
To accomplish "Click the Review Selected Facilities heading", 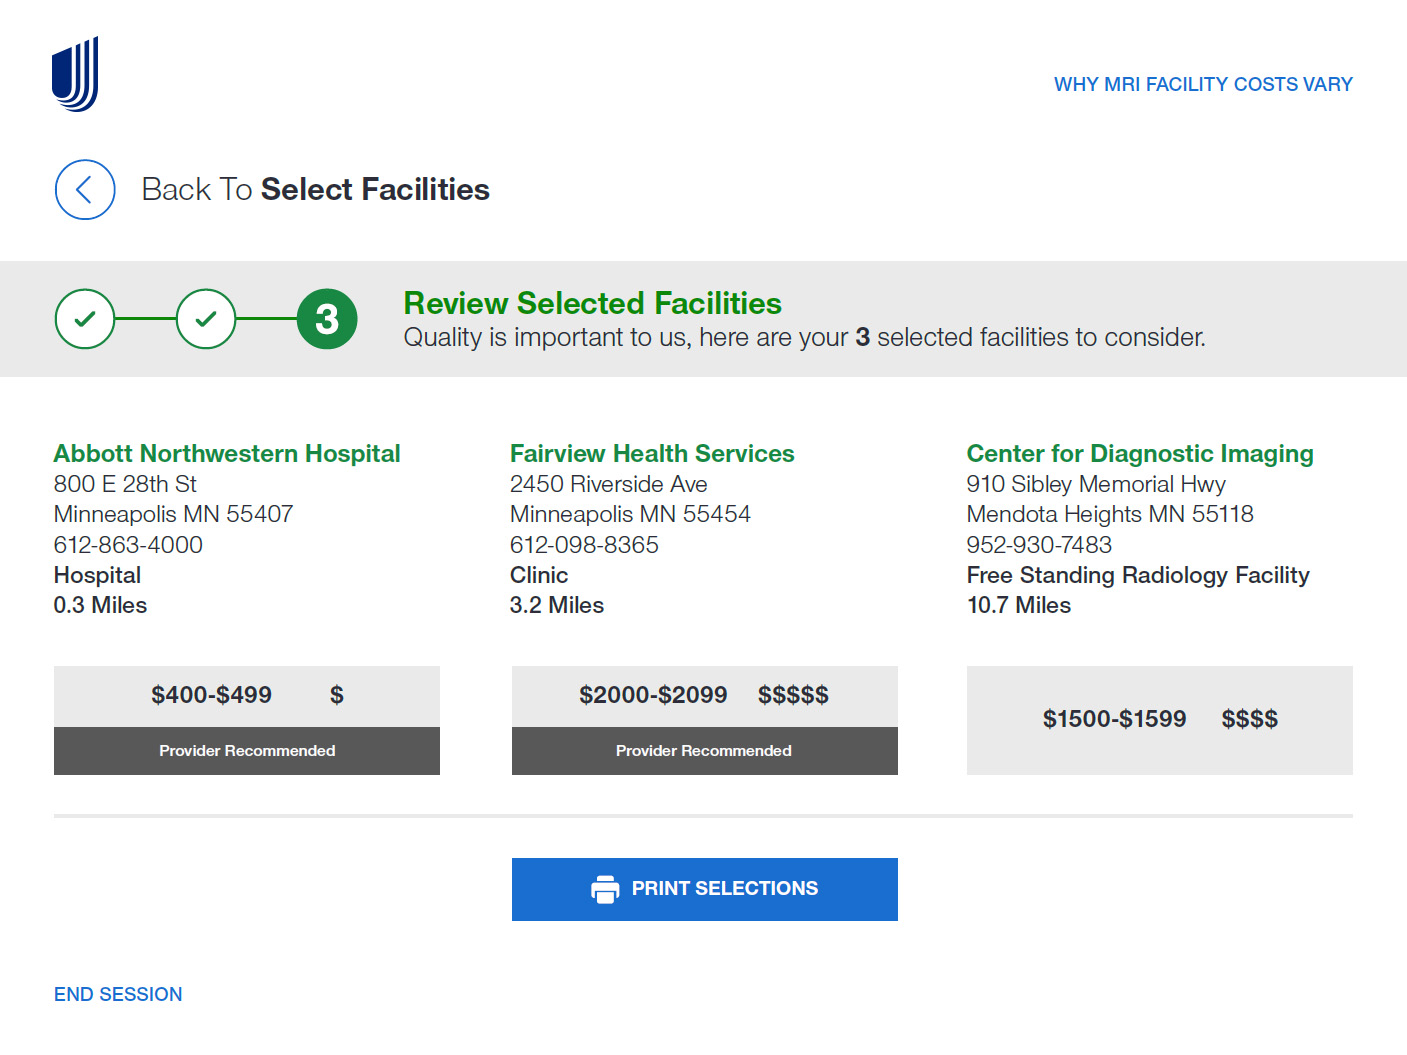I will 593,303.
